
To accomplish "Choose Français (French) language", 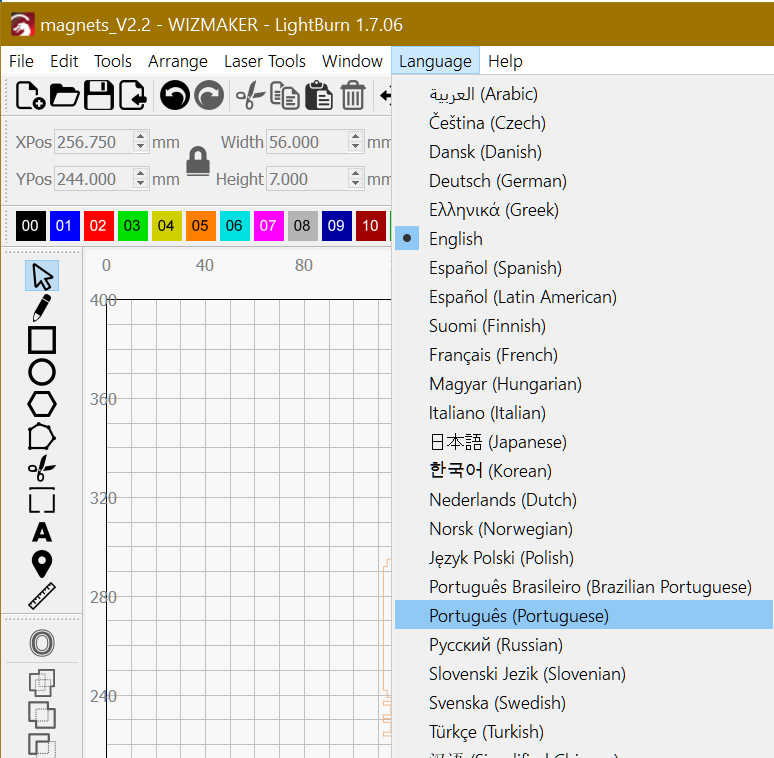I will tap(583, 355).
